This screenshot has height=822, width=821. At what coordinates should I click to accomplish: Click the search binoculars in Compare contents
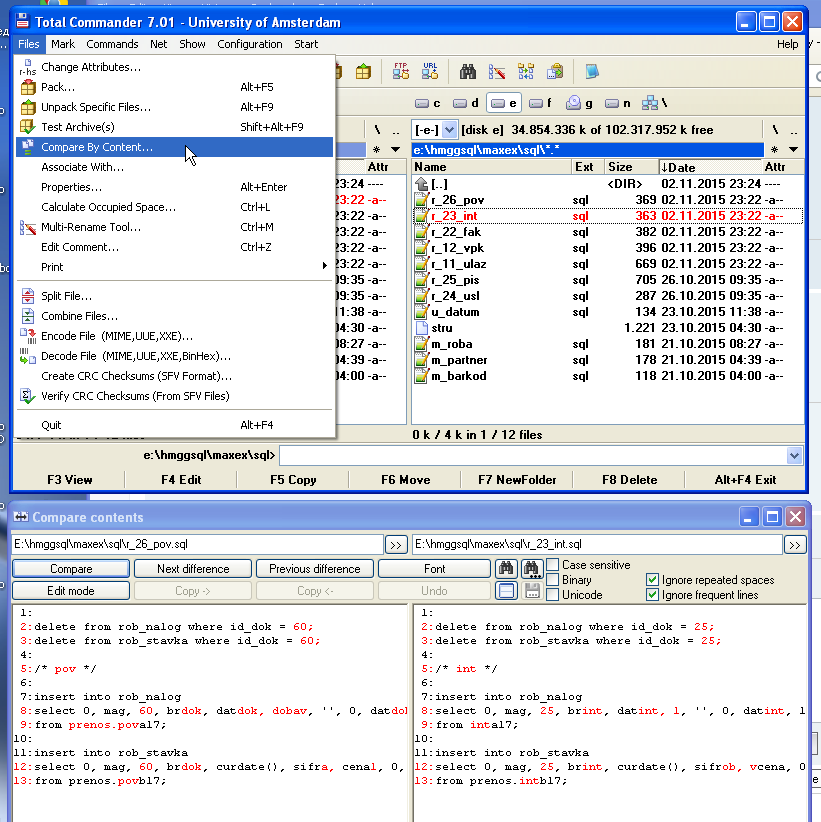(x=506, y=568)
